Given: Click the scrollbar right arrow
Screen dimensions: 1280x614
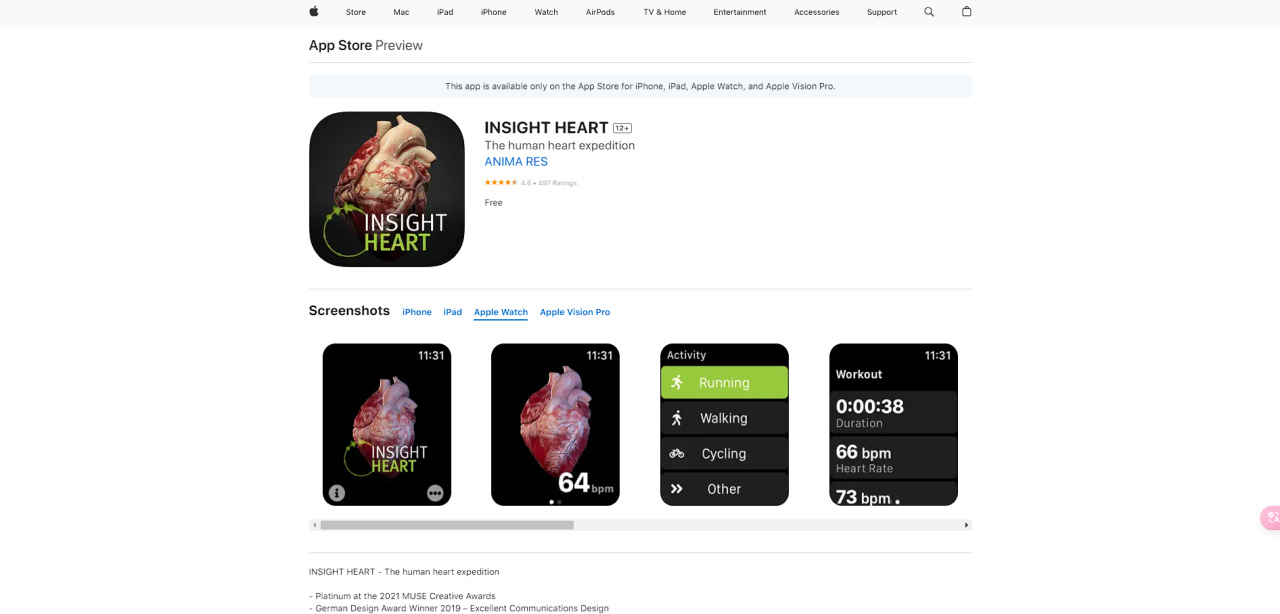Looking at the screenshot, I should (966, 525).
